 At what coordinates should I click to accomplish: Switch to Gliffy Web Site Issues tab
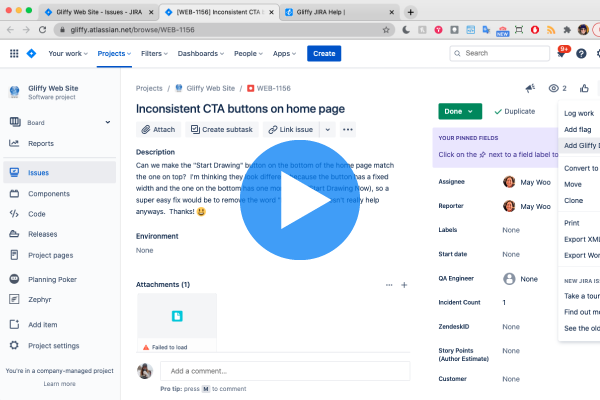click(99, 12)
